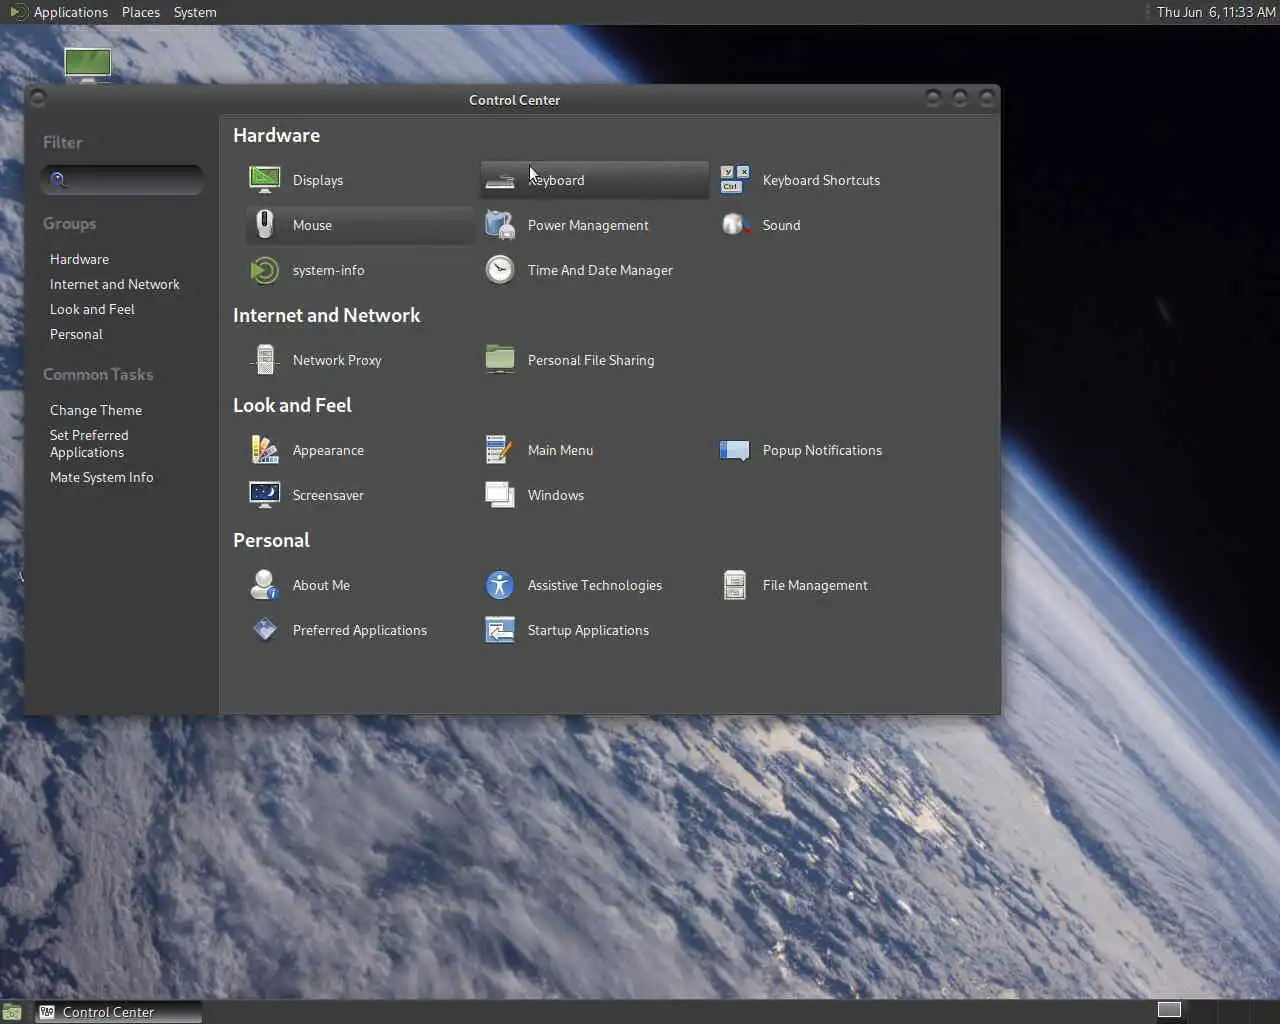Viewport: 1280px width, 1024px height.
Task: Open the Startup Applications icon
Action: 500,630
